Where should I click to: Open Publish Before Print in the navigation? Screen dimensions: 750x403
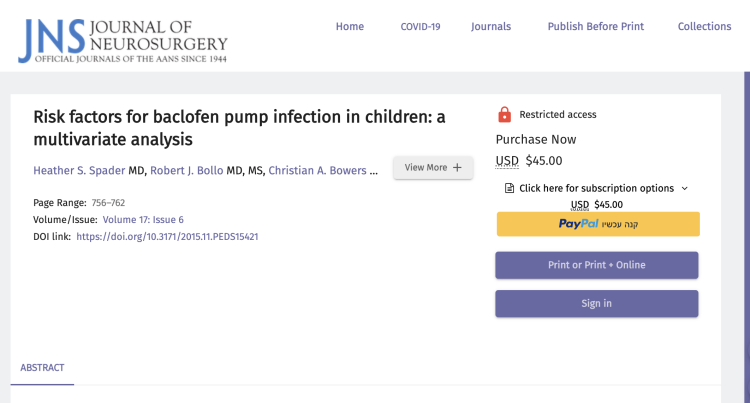coord(595,26)
